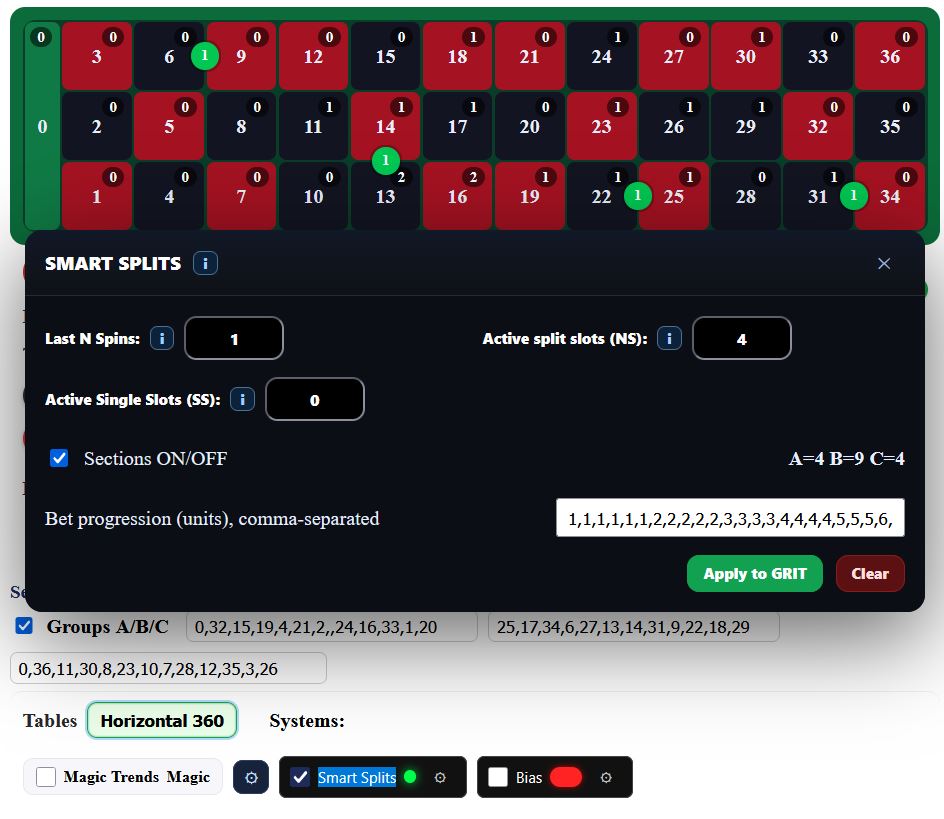Image resolution: width=944 pixels, height=819 pixels.
Task: Toggle the Sections ON/OFF checkbox
Action: pyautogui.click(x=60, y=458)
